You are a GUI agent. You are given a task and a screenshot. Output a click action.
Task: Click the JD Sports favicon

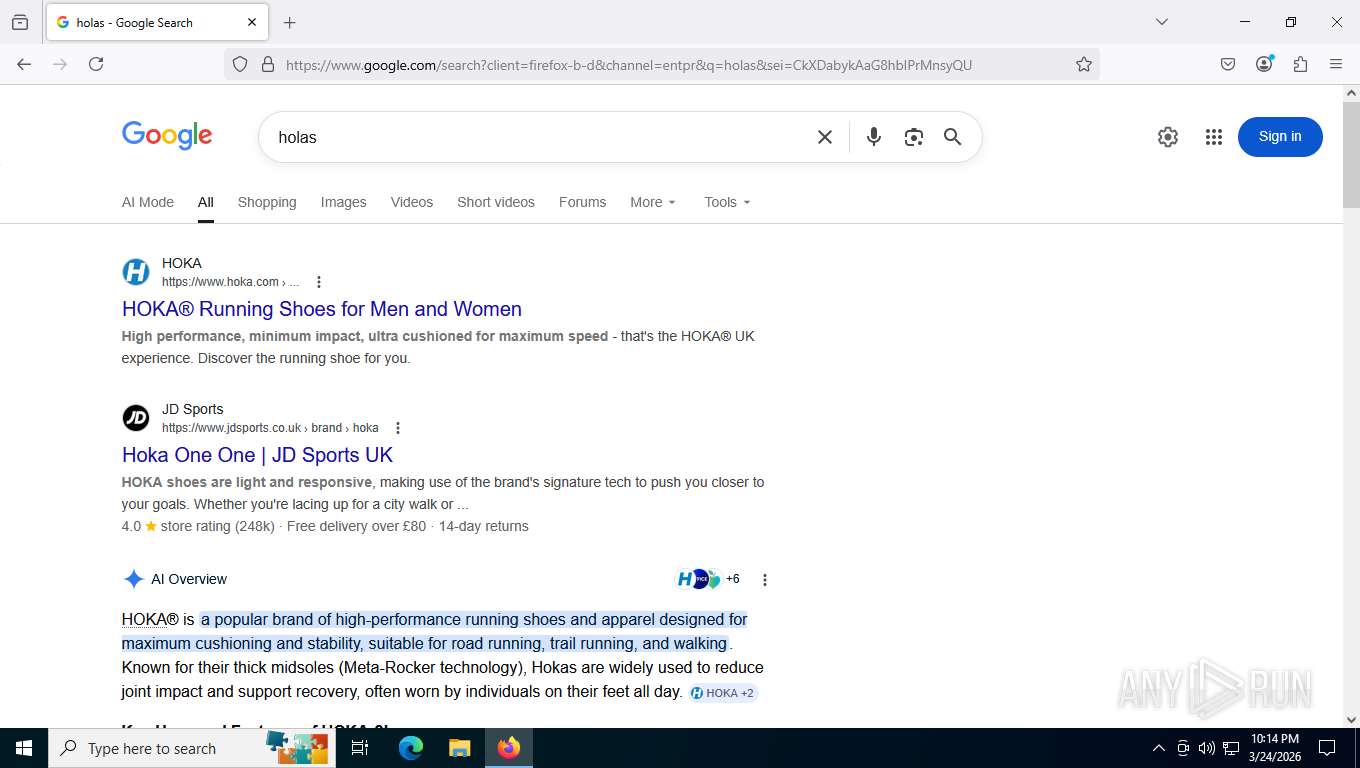pos(136,418)
